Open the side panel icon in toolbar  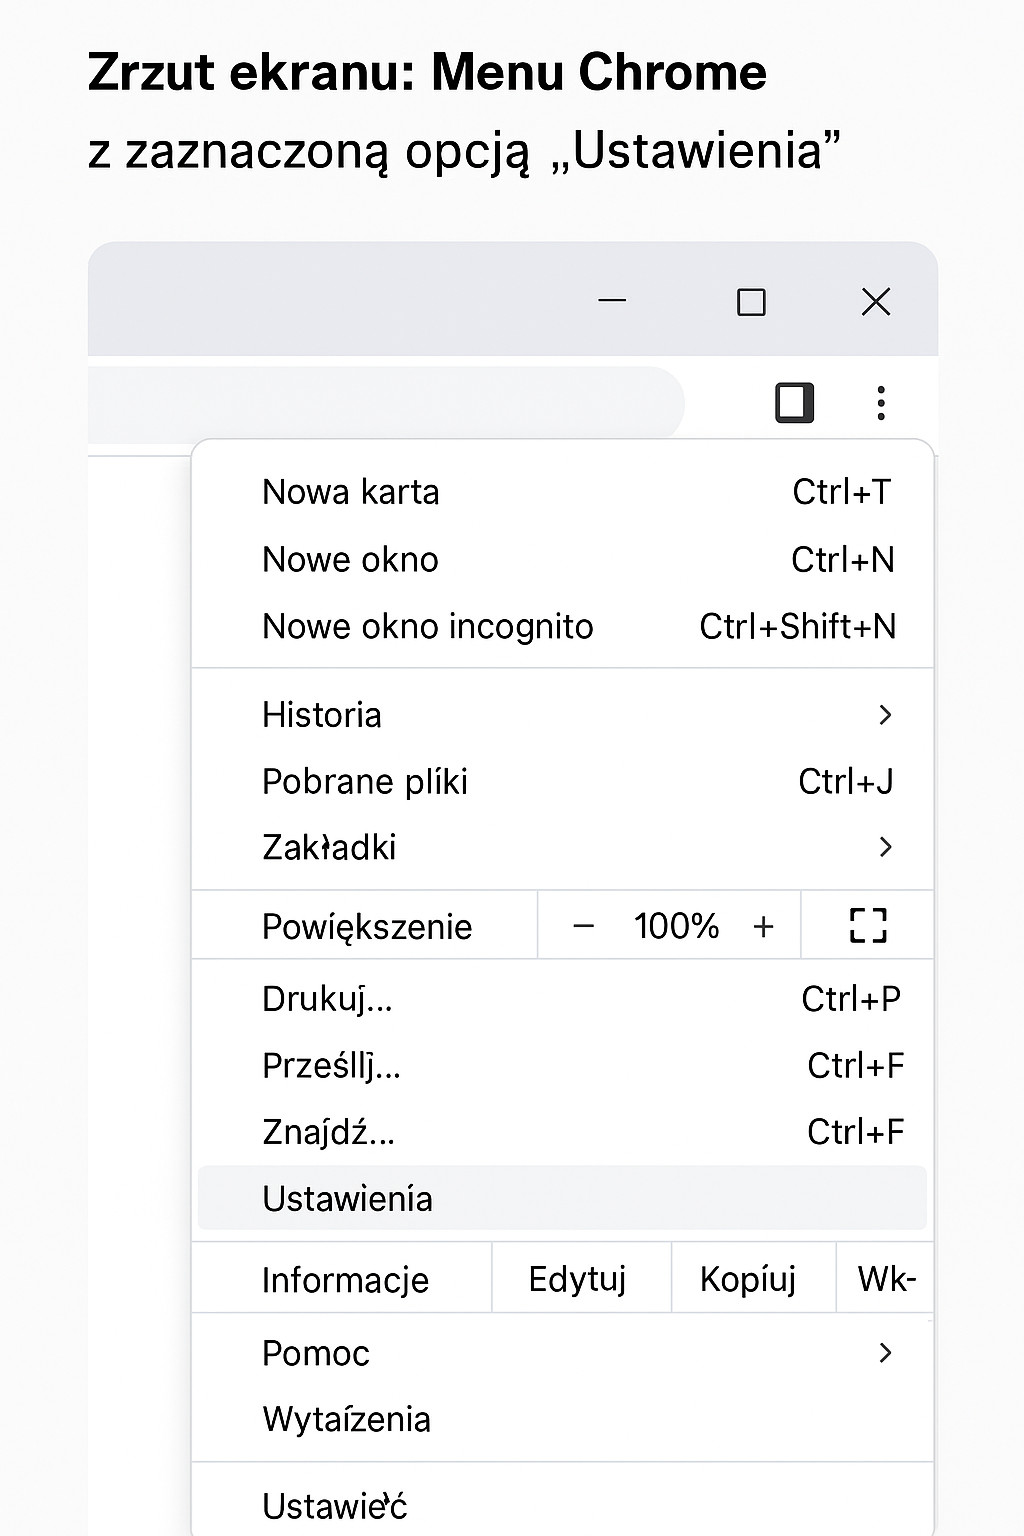click(x=795, y=403)
